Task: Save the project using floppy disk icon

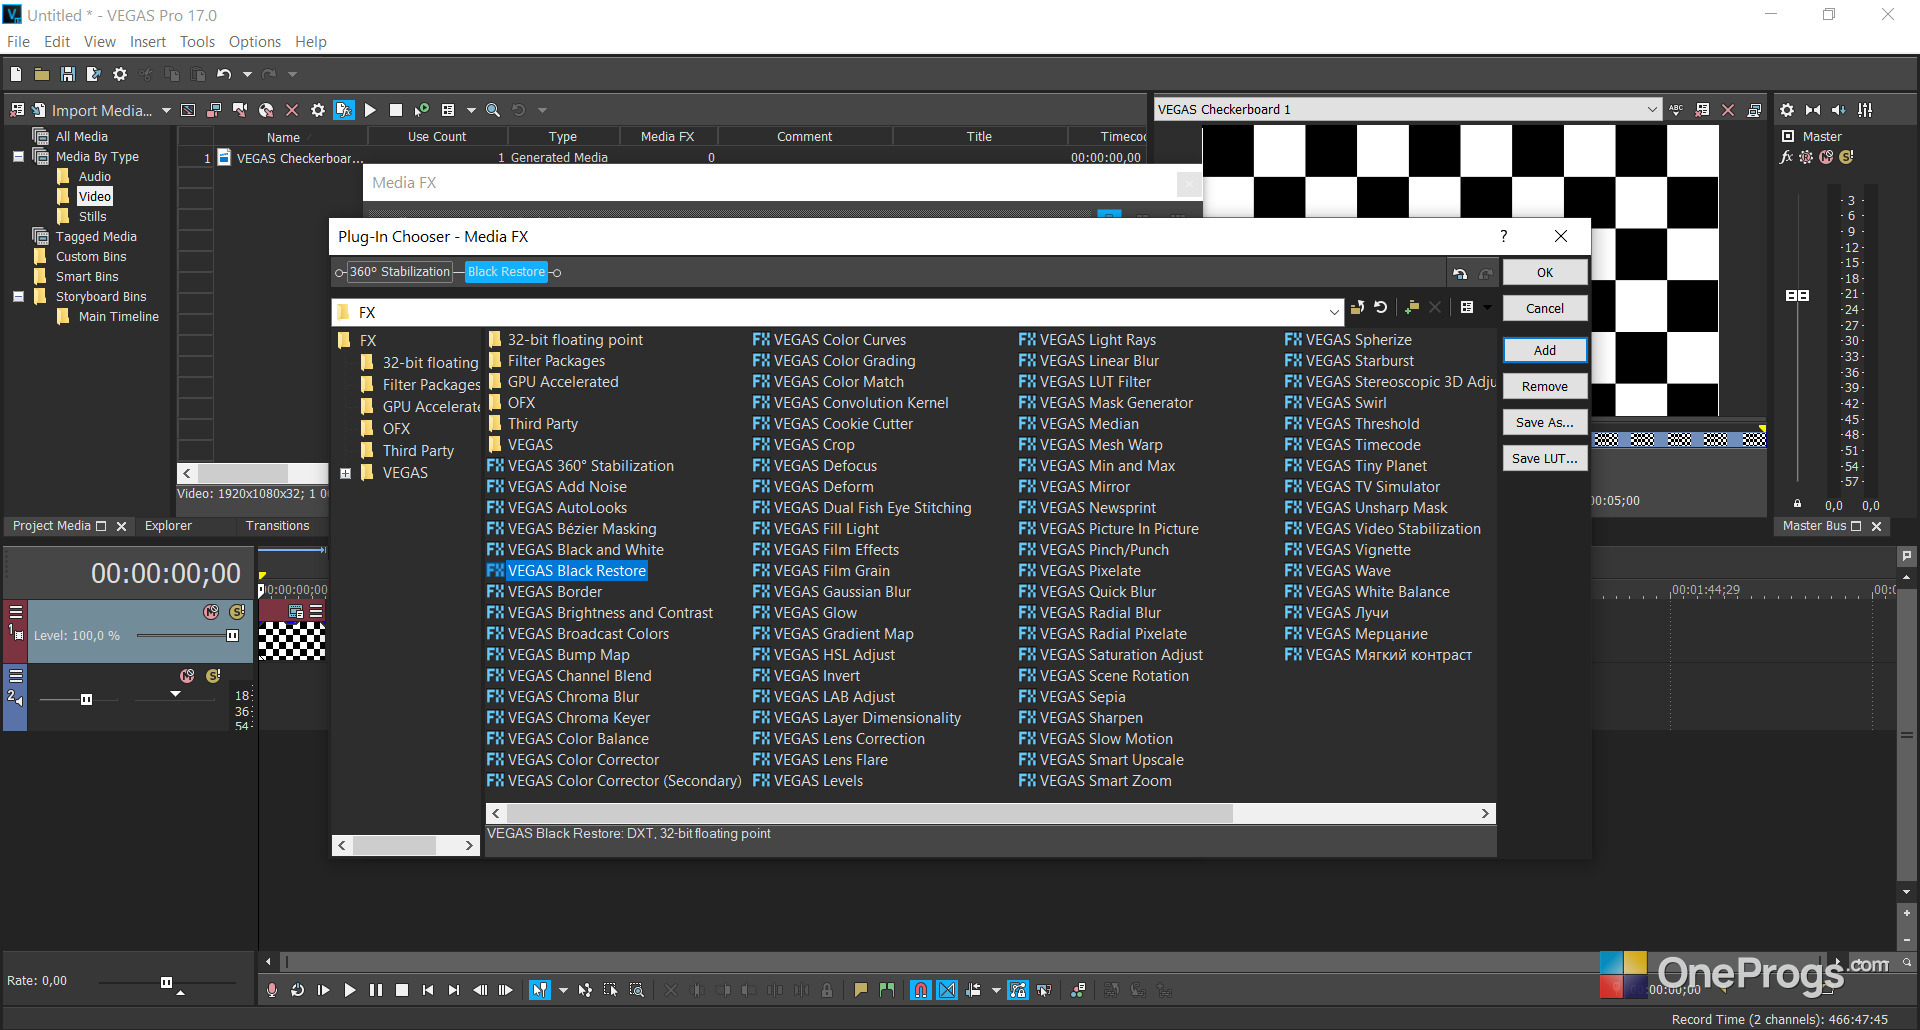Action: 67,74
